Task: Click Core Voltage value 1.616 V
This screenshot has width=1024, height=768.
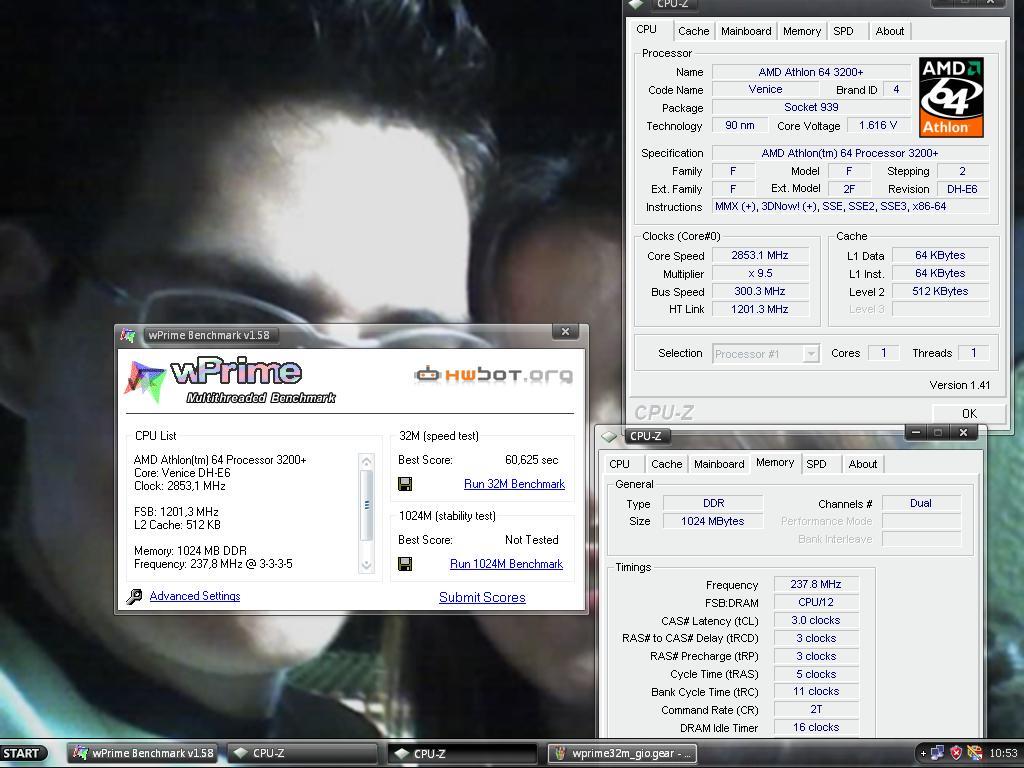Action: [x=878, y=125]
